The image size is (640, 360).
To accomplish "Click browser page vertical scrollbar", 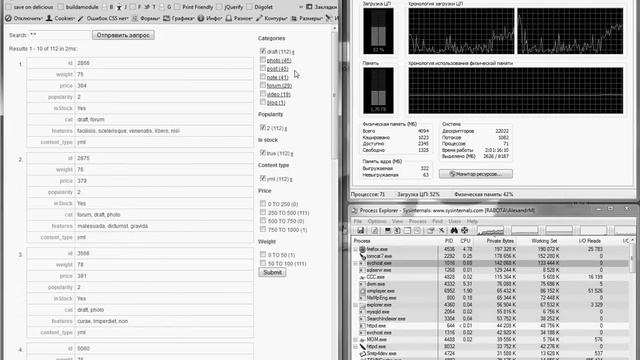I will (x=335, y=96).
